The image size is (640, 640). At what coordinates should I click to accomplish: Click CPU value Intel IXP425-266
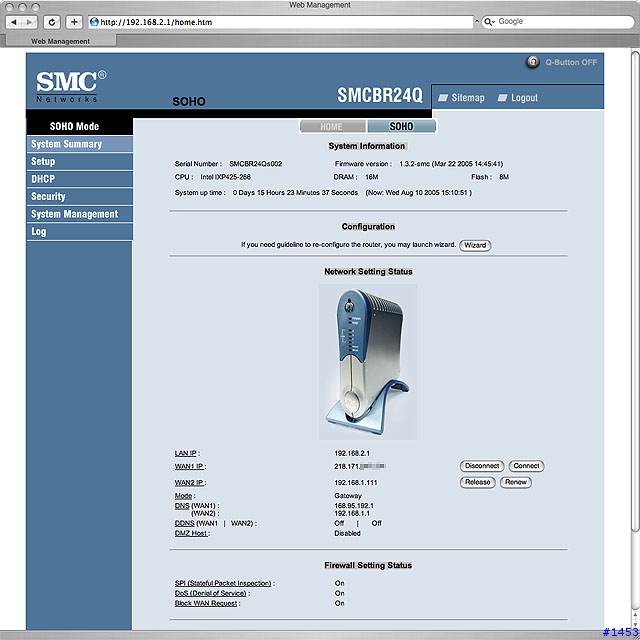[x=225, y=177]
